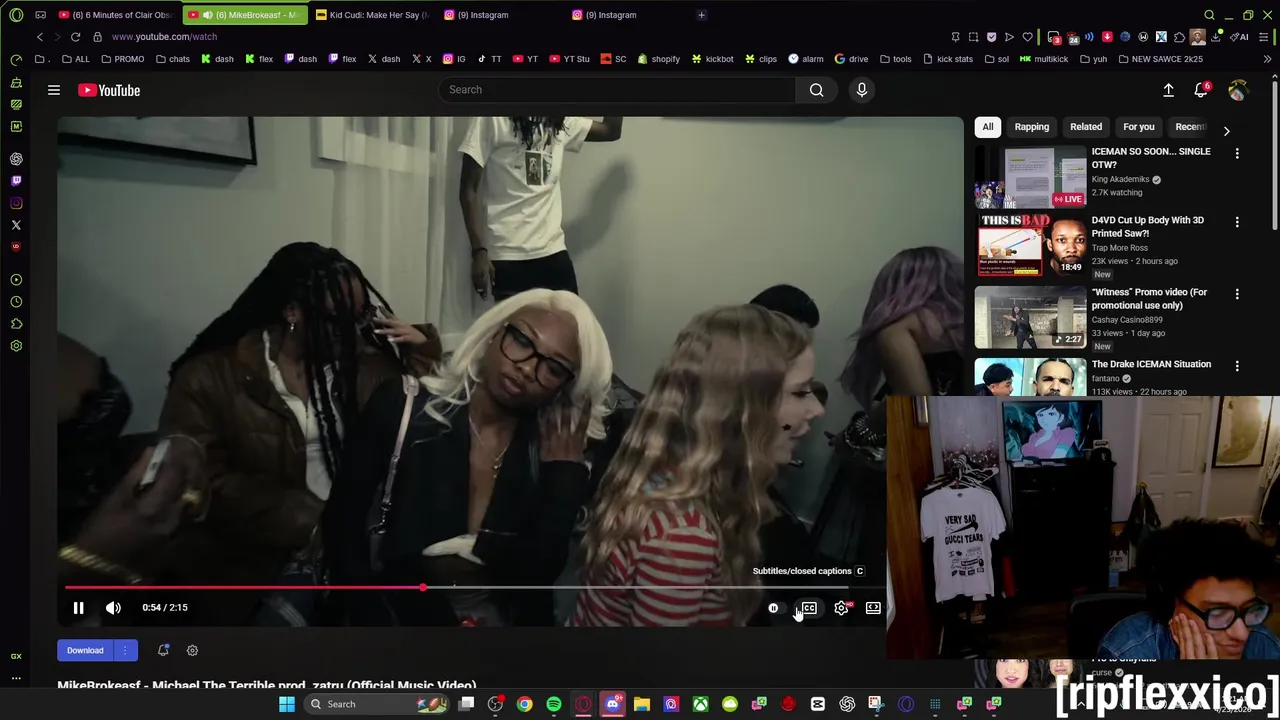Expand overflow bookmarks chevron
Screen dimensions: 1280x720
click(1267, 59)
